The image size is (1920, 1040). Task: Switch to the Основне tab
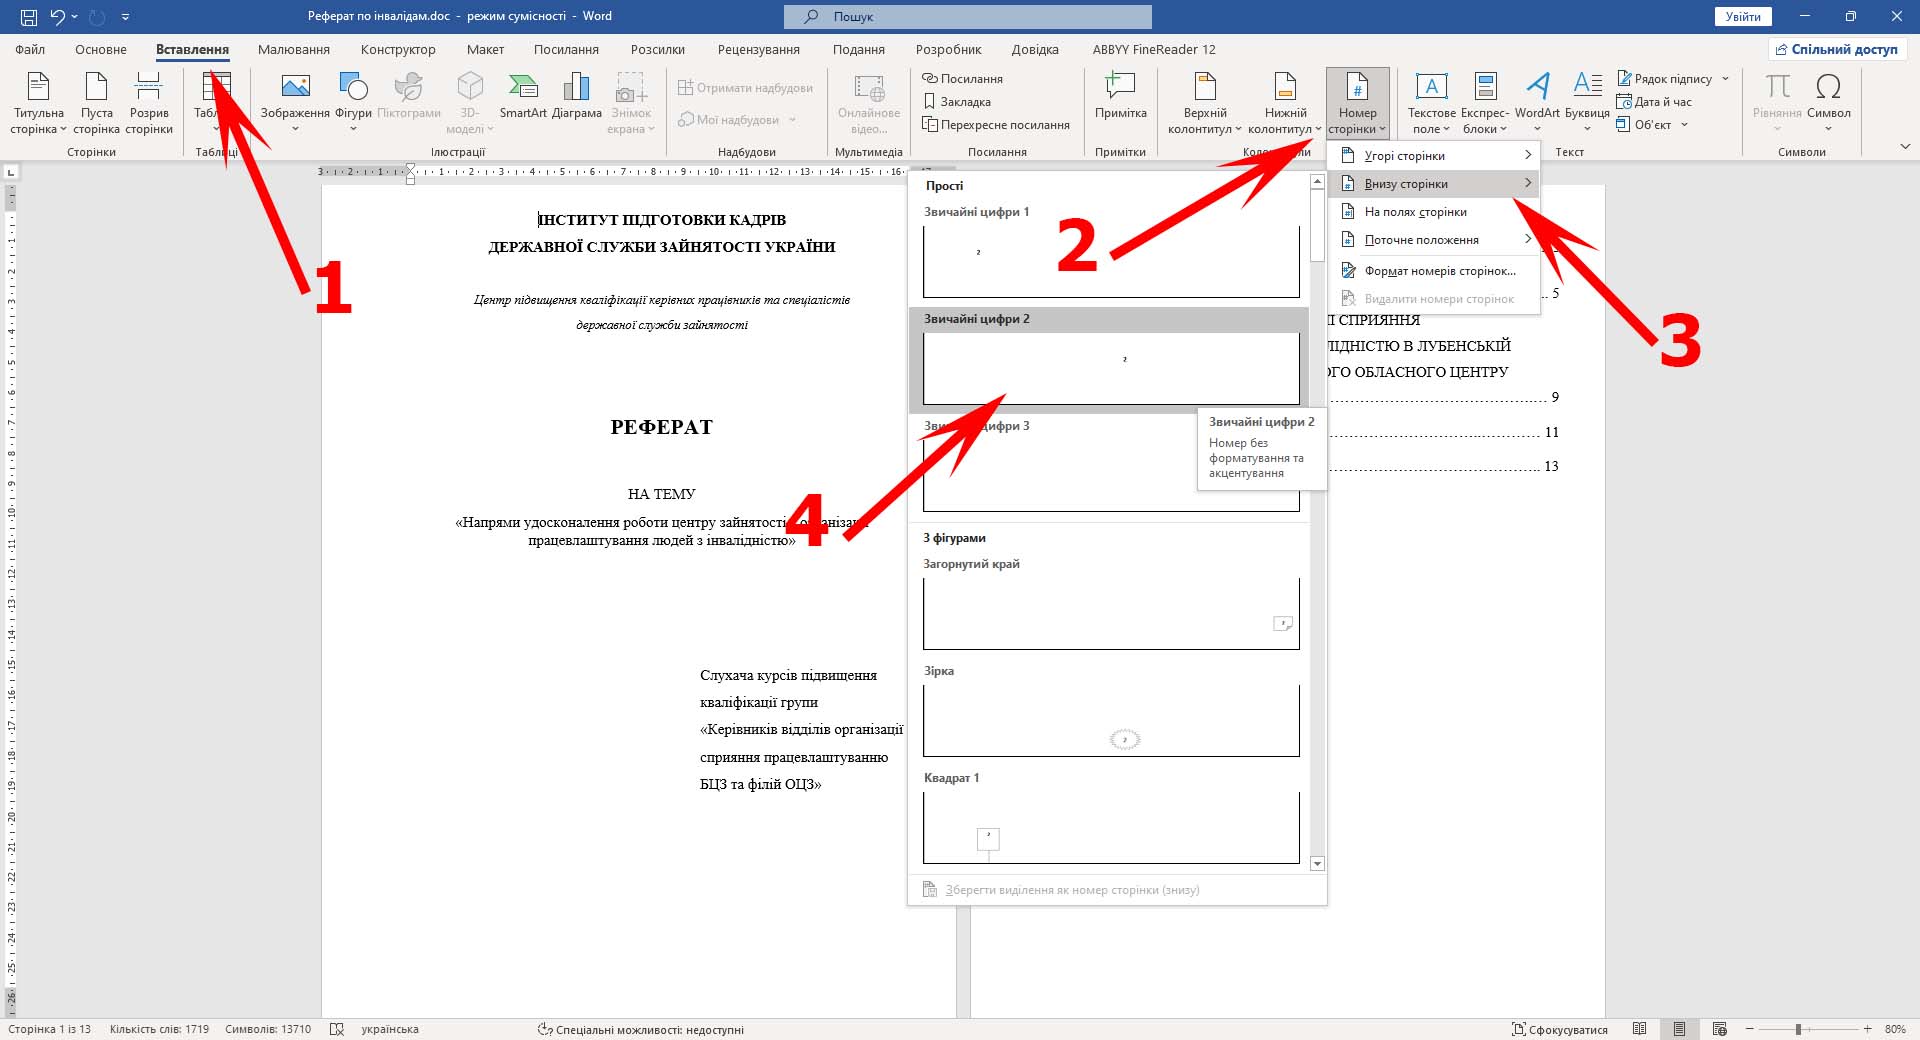point(101,49)
